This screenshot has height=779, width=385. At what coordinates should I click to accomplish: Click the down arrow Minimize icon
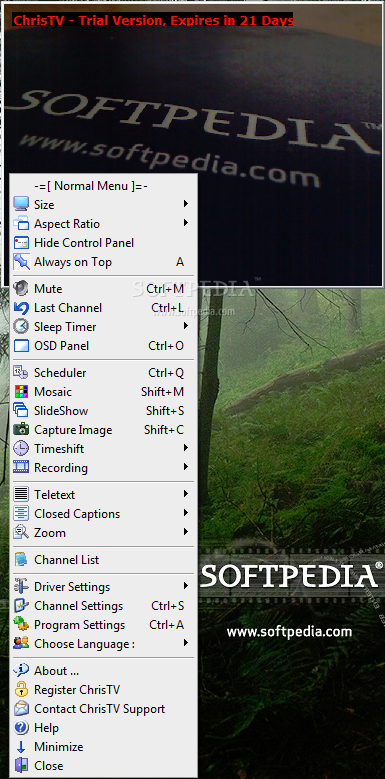pos(21,747)
